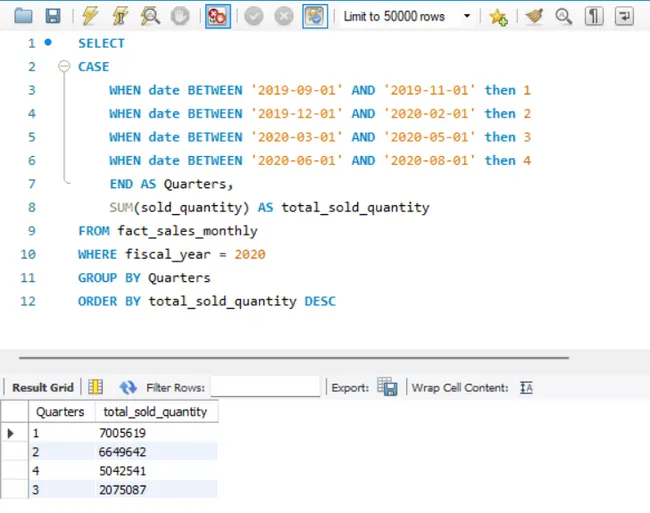Click Quarters cell showing 3
Viewport: 650px width, 513px height.
[x=62, y=490]
